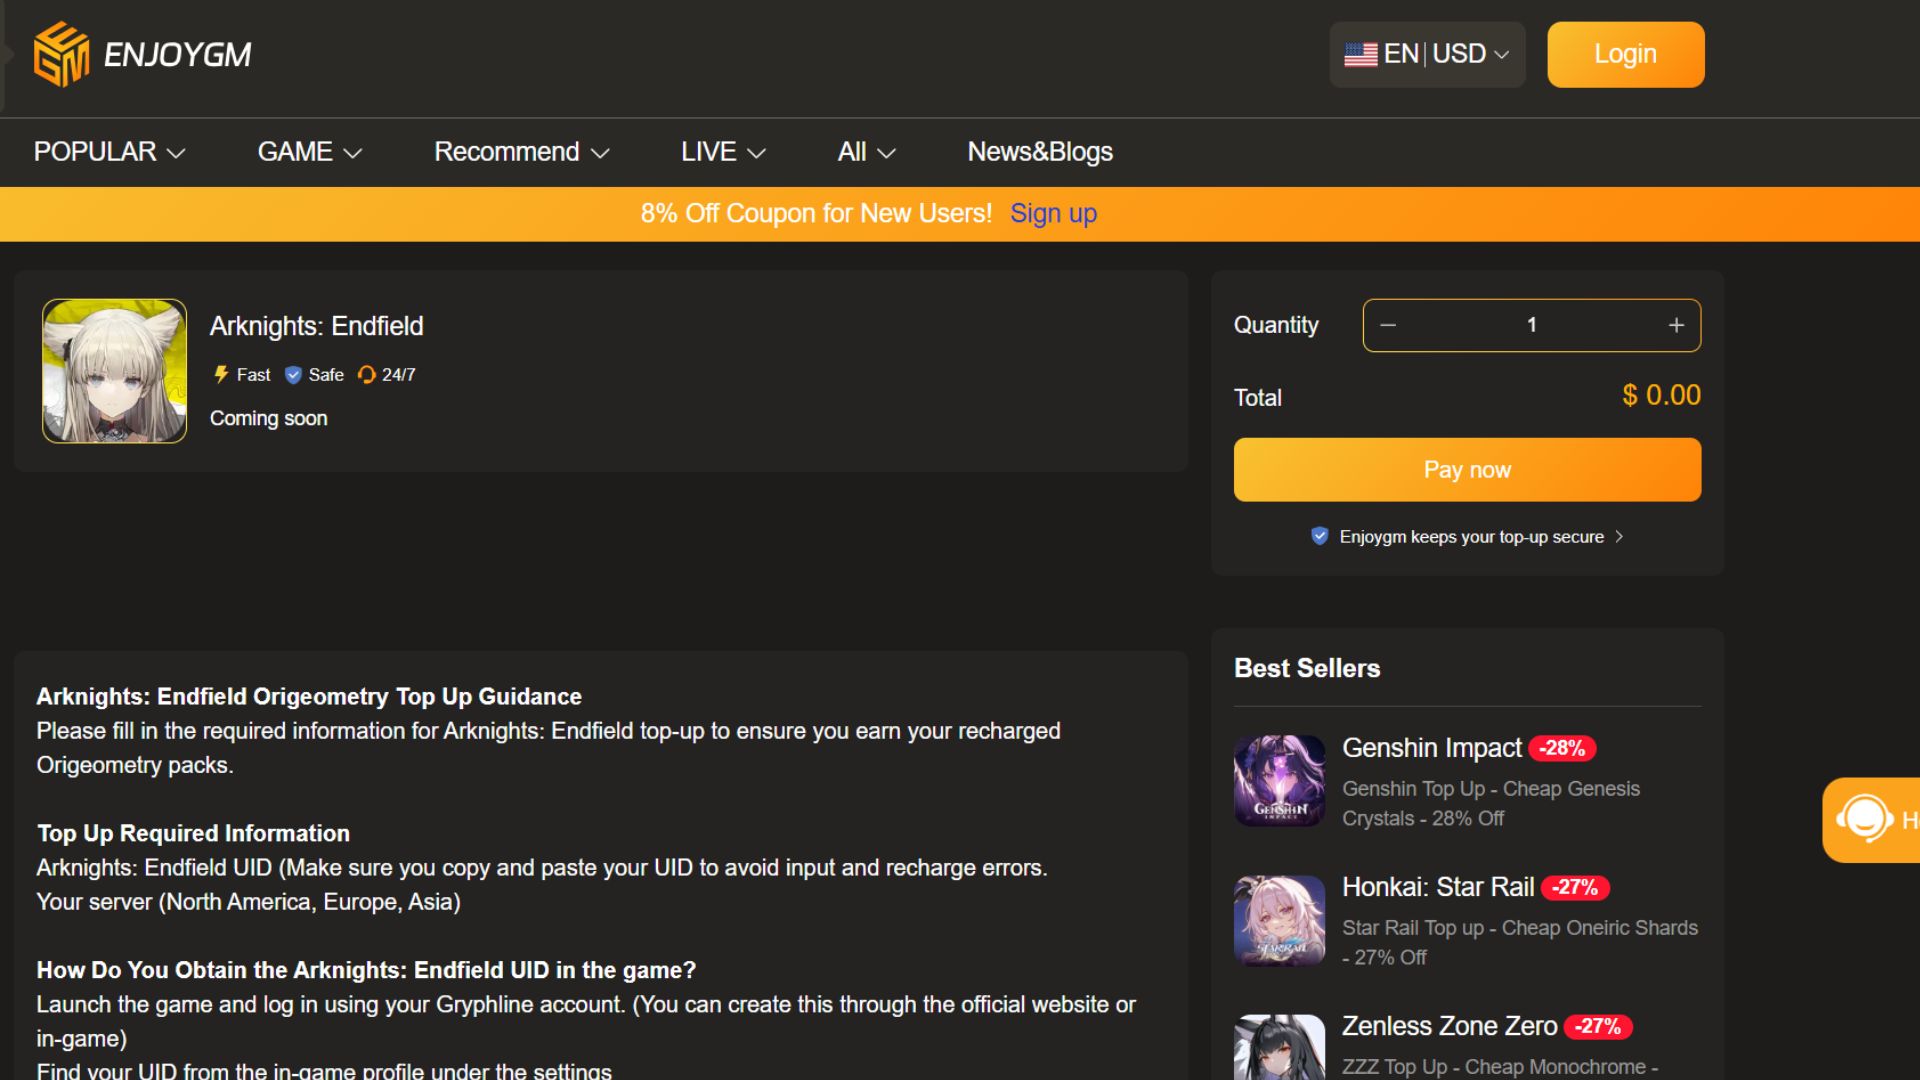Click the Genshin Impact game icon
Image resolution: width=1920 pixels, height=1080 pixels.
[1279, 781]
